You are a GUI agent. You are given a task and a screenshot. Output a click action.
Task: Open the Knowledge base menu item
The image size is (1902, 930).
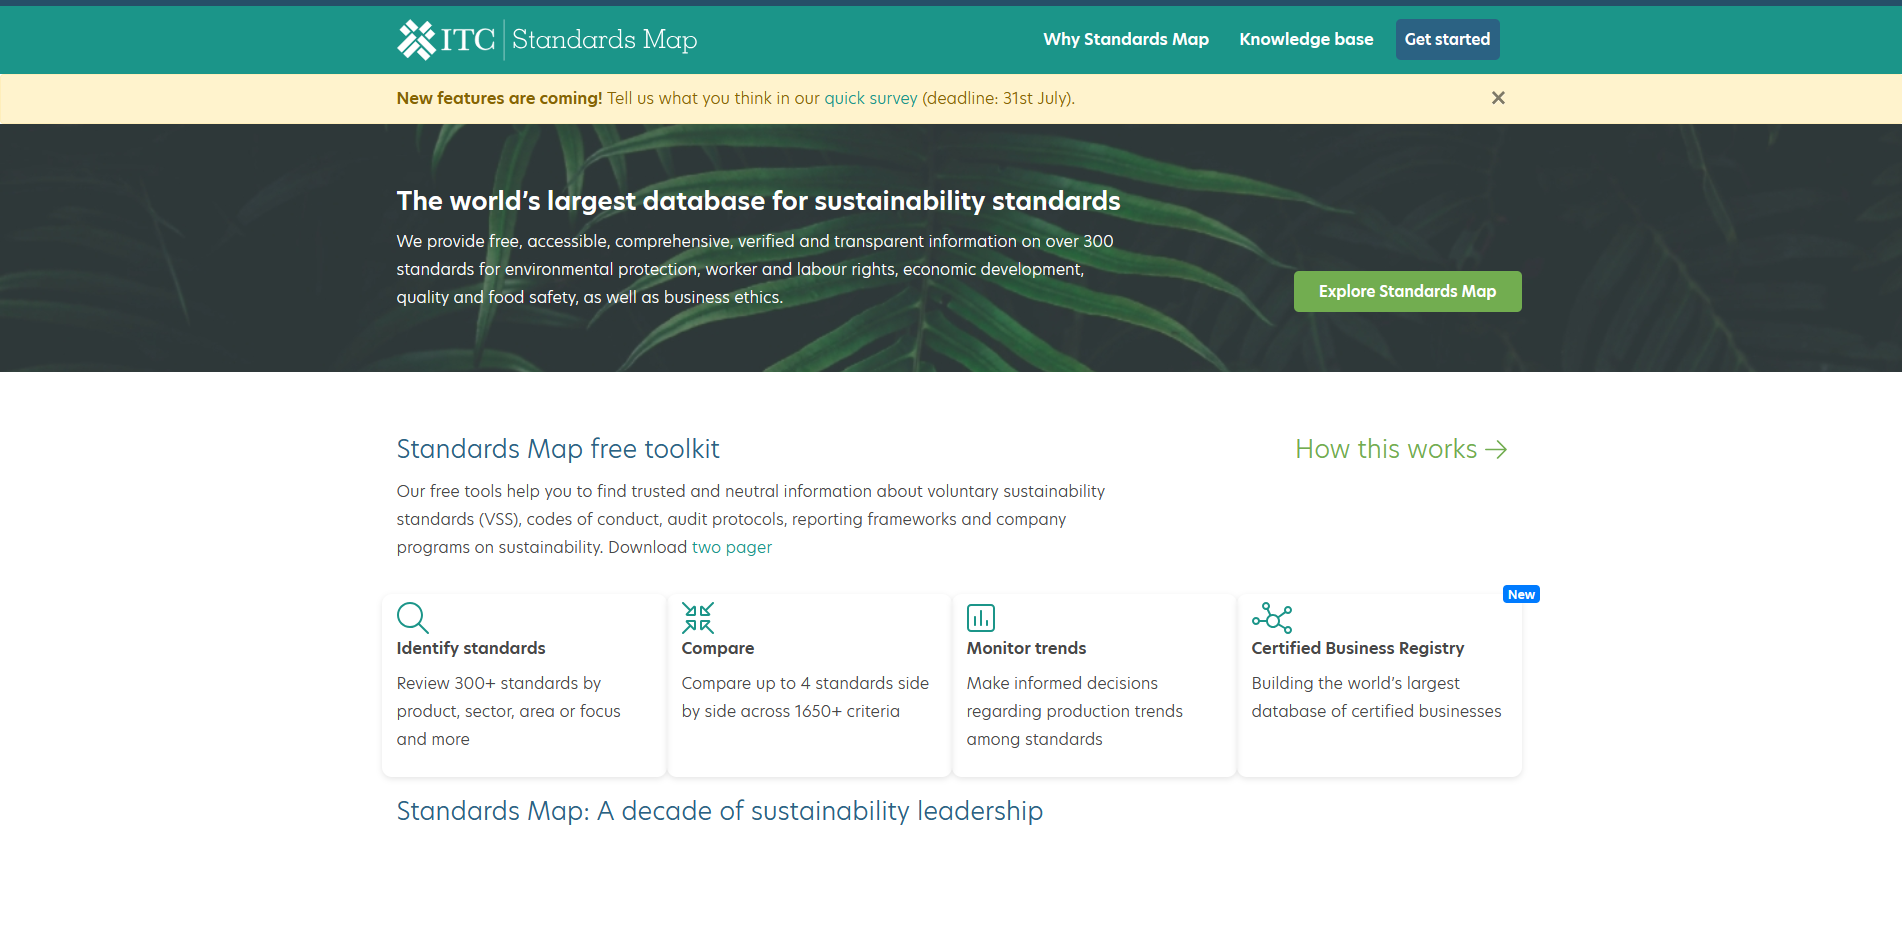coord(1306,39)
